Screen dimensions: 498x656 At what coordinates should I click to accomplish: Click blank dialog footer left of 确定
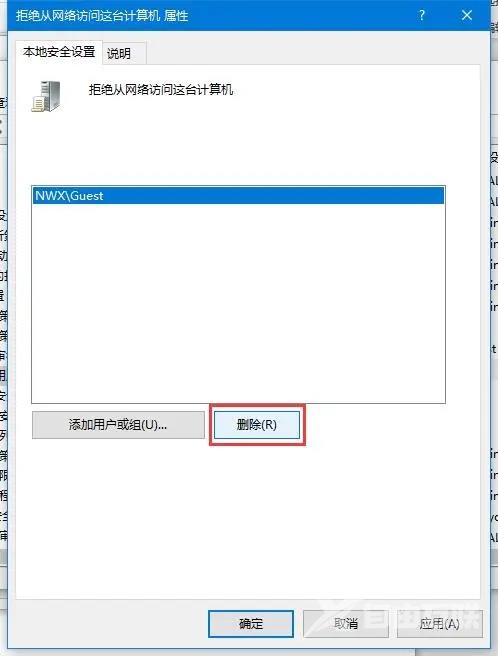111,624
